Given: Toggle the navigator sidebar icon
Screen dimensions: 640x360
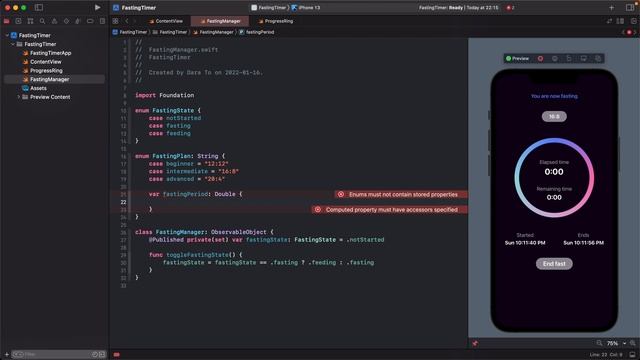Looking at the screenshot, I should [x=39, y=7].
